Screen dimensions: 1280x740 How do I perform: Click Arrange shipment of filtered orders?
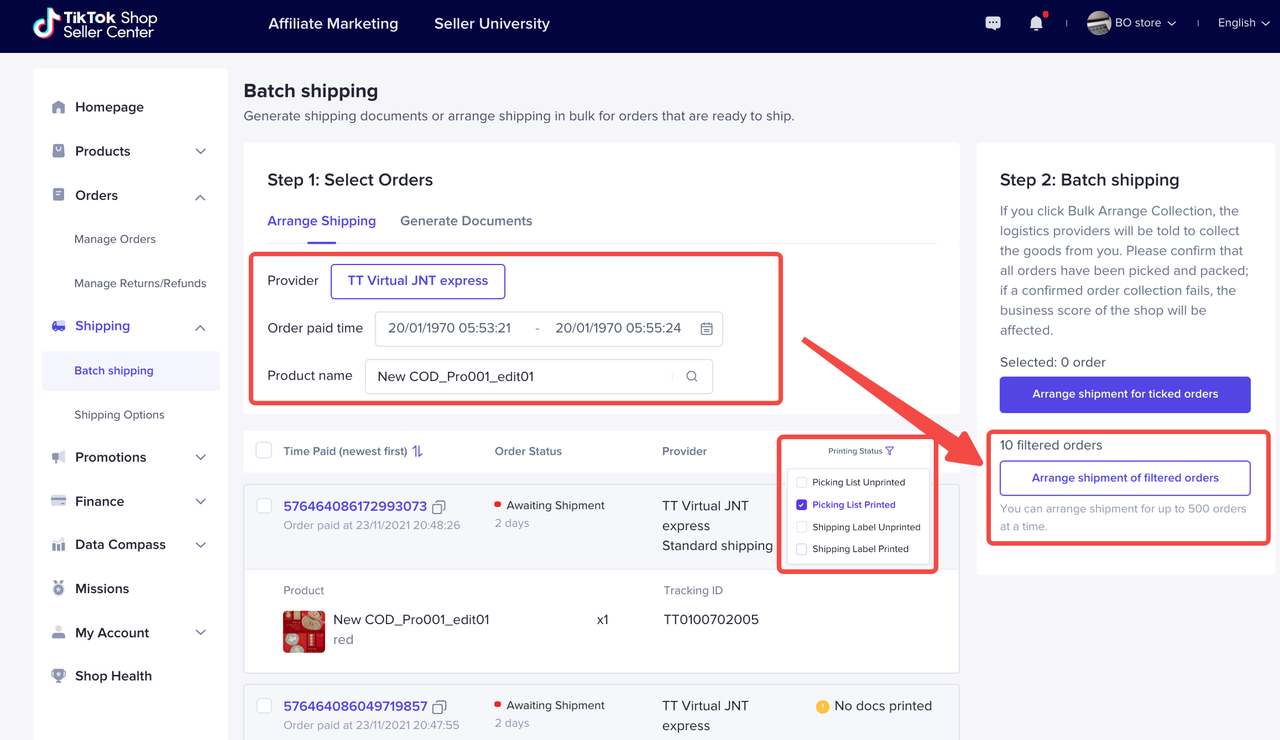point(1125,478)
